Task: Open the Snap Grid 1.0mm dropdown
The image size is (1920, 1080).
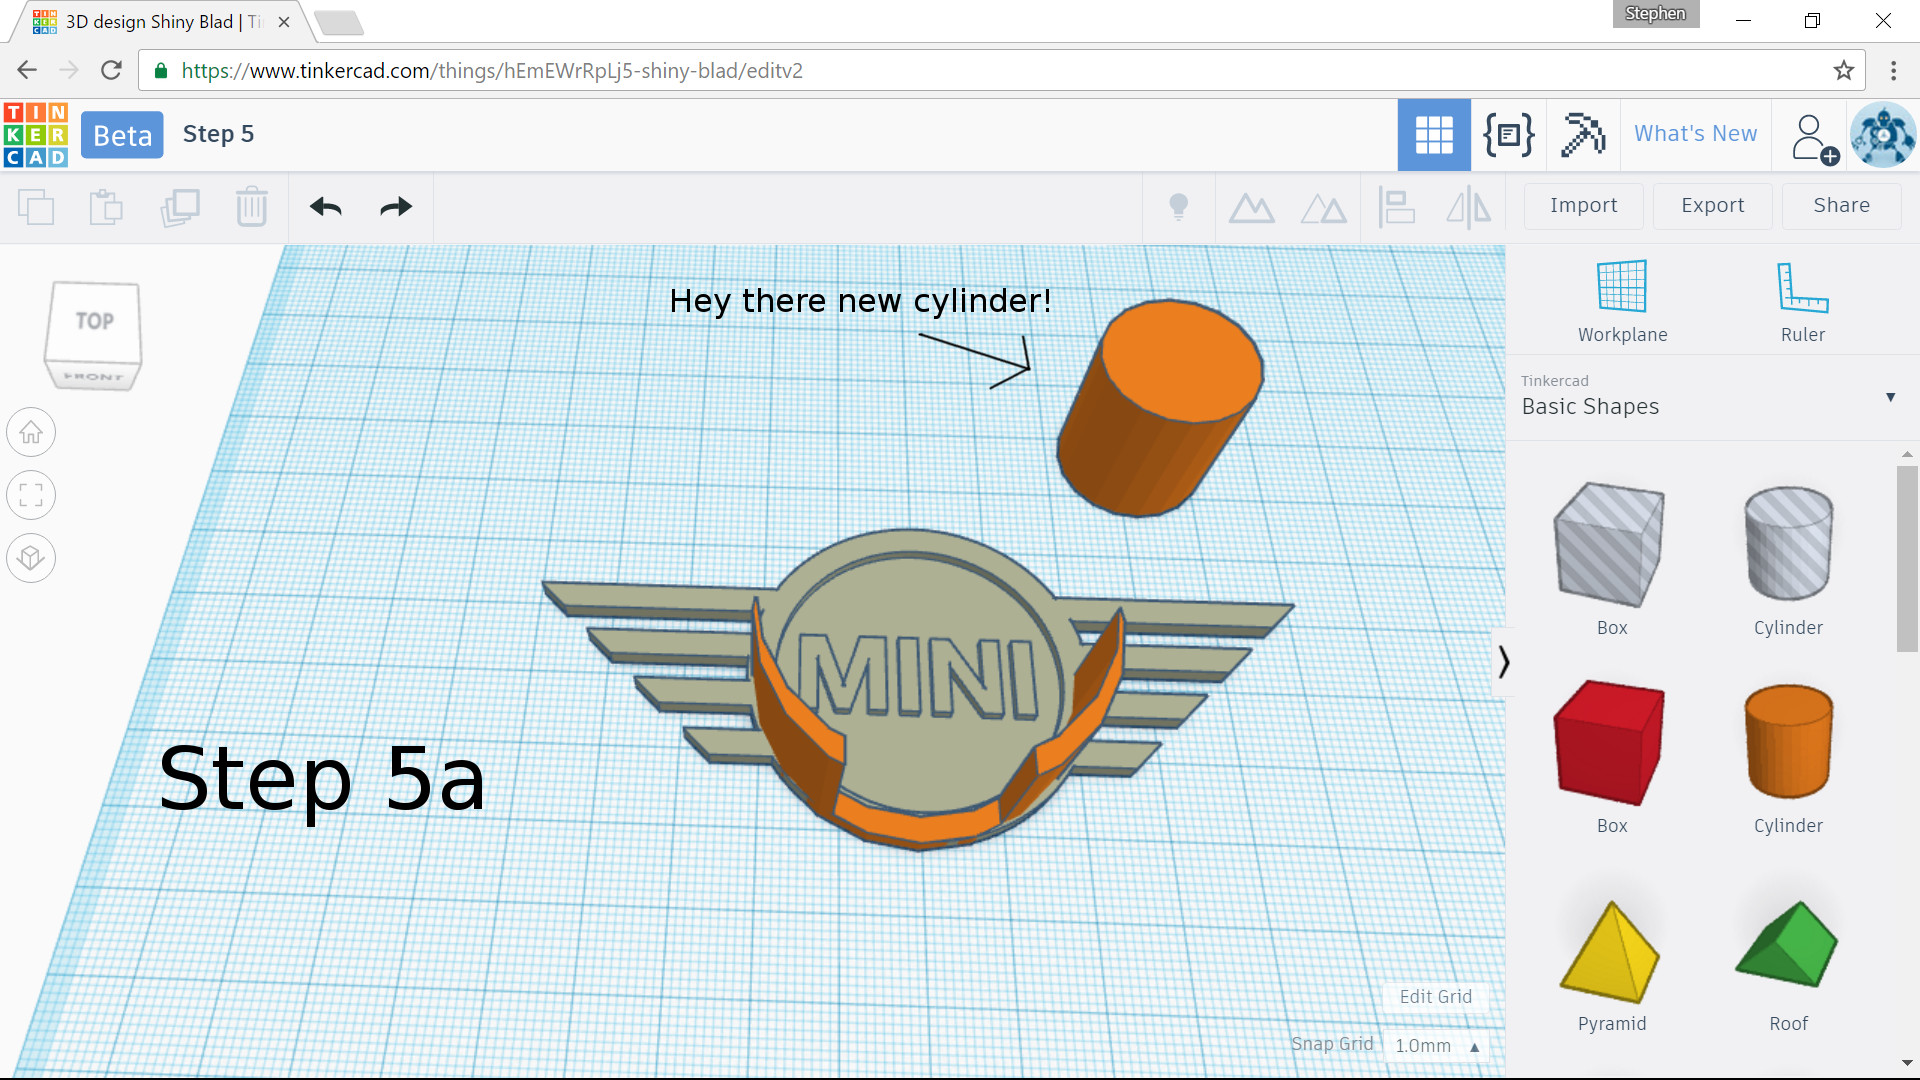Action: pos(1437,1045)
